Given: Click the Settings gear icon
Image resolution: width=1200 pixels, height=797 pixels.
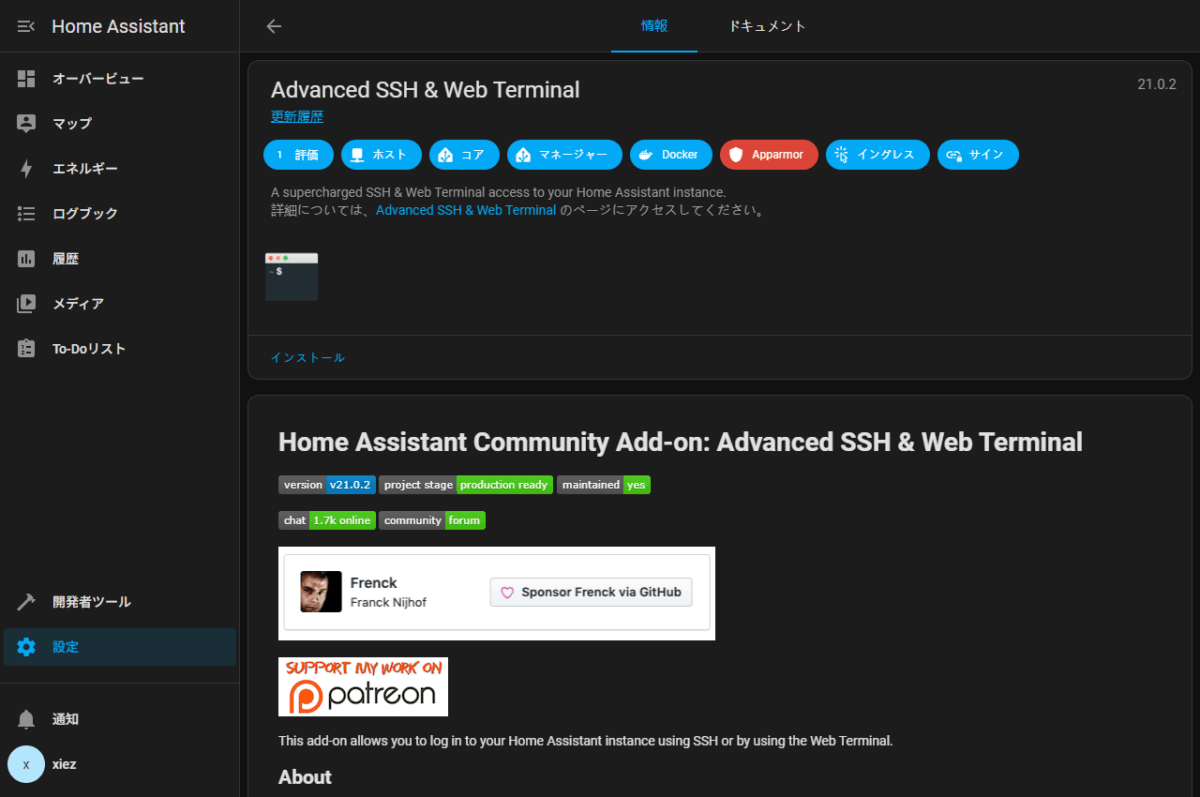Looking at the screenshot, I should click(x=26, y=647).
